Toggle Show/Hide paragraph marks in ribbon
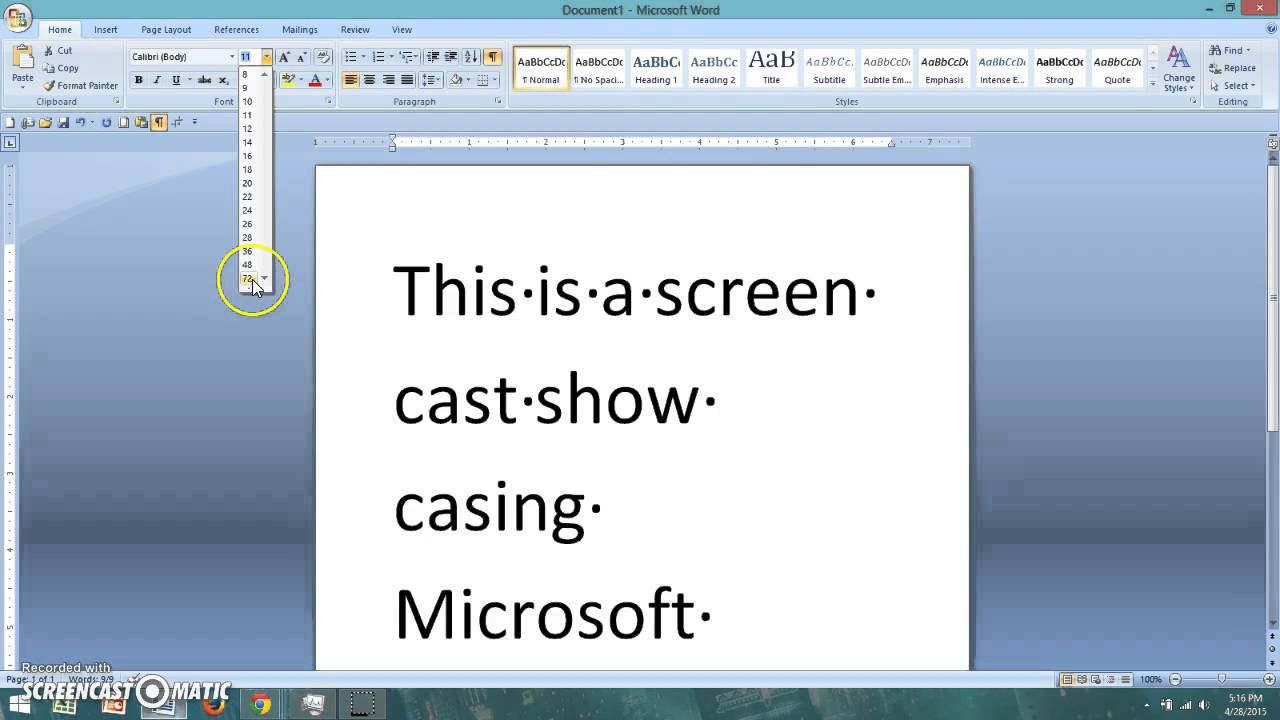This screenshot has width=1280, height=720. [493, 57]
